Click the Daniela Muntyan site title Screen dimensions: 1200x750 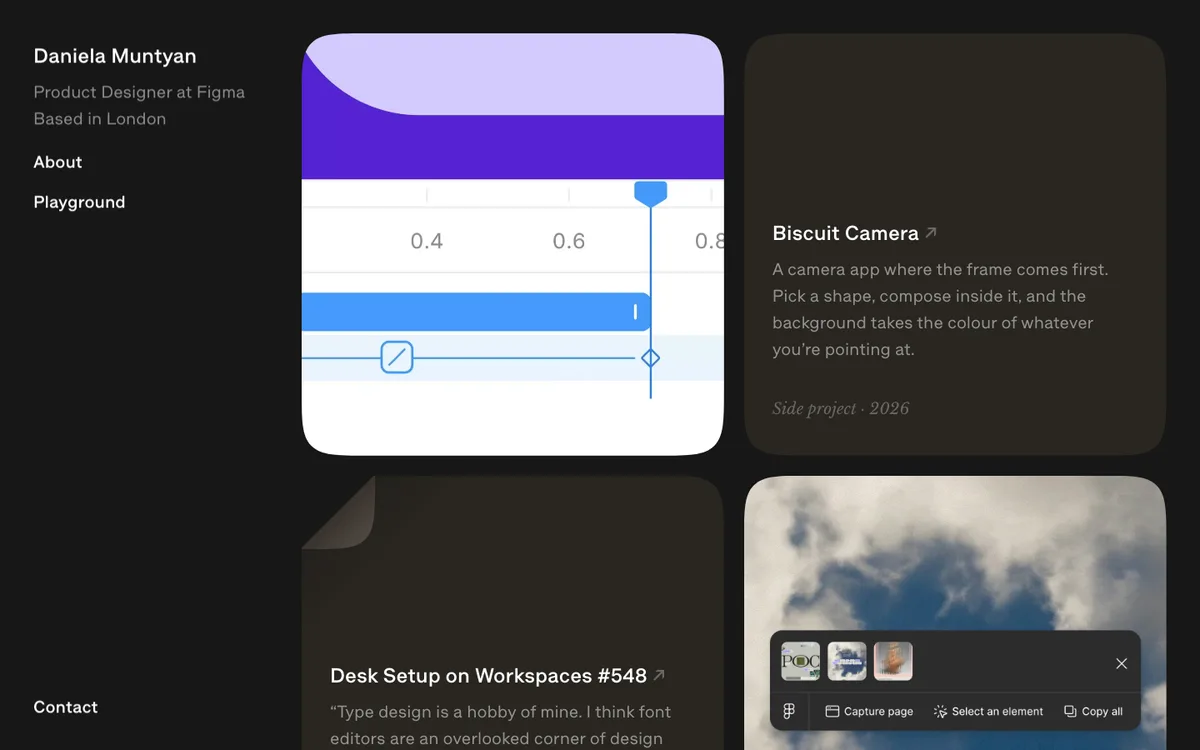(115, 56)
